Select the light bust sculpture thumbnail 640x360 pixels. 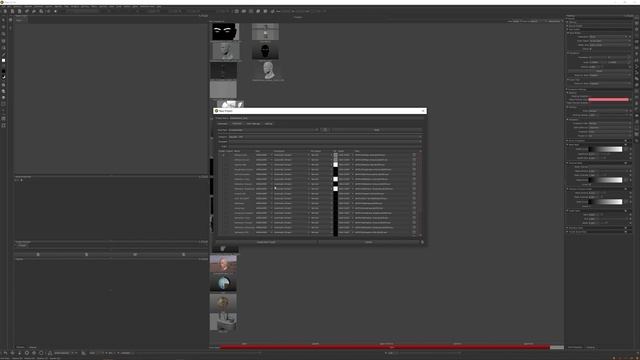click(x=268, y=70)
